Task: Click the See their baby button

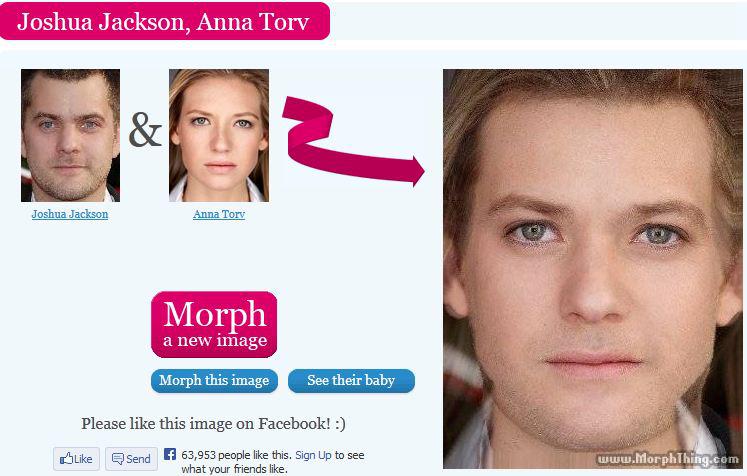Action: click(x=352, y=381)
